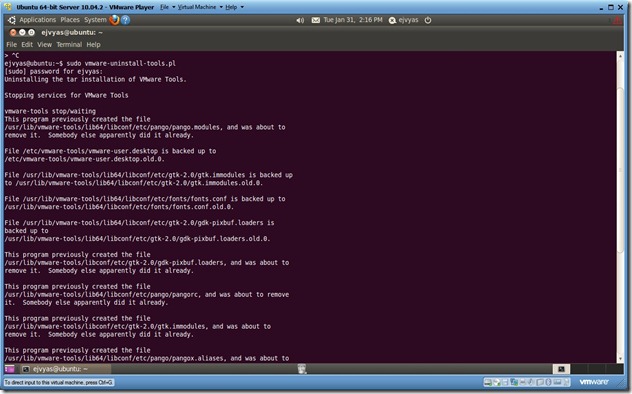Open the System menu in panel
This screenshot has height=394, width=632.
click(95, 20)
